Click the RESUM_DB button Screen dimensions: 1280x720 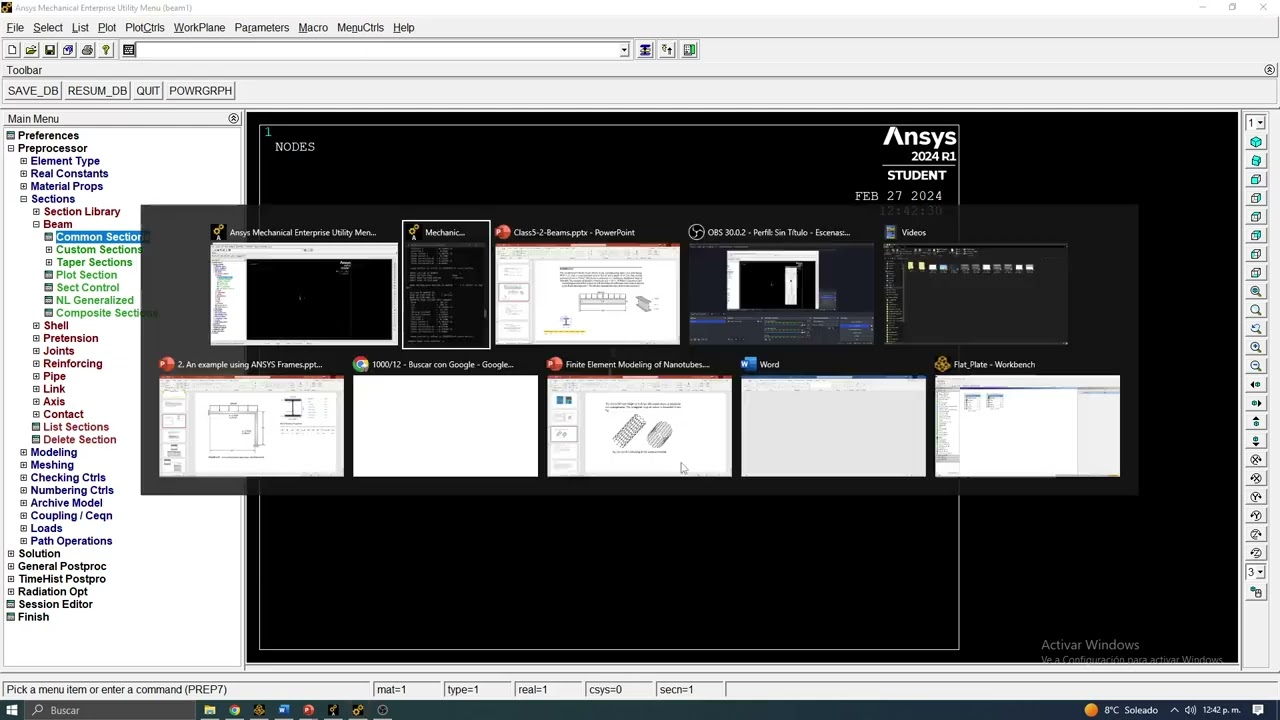pyautogui.click(x=97, y=91)
